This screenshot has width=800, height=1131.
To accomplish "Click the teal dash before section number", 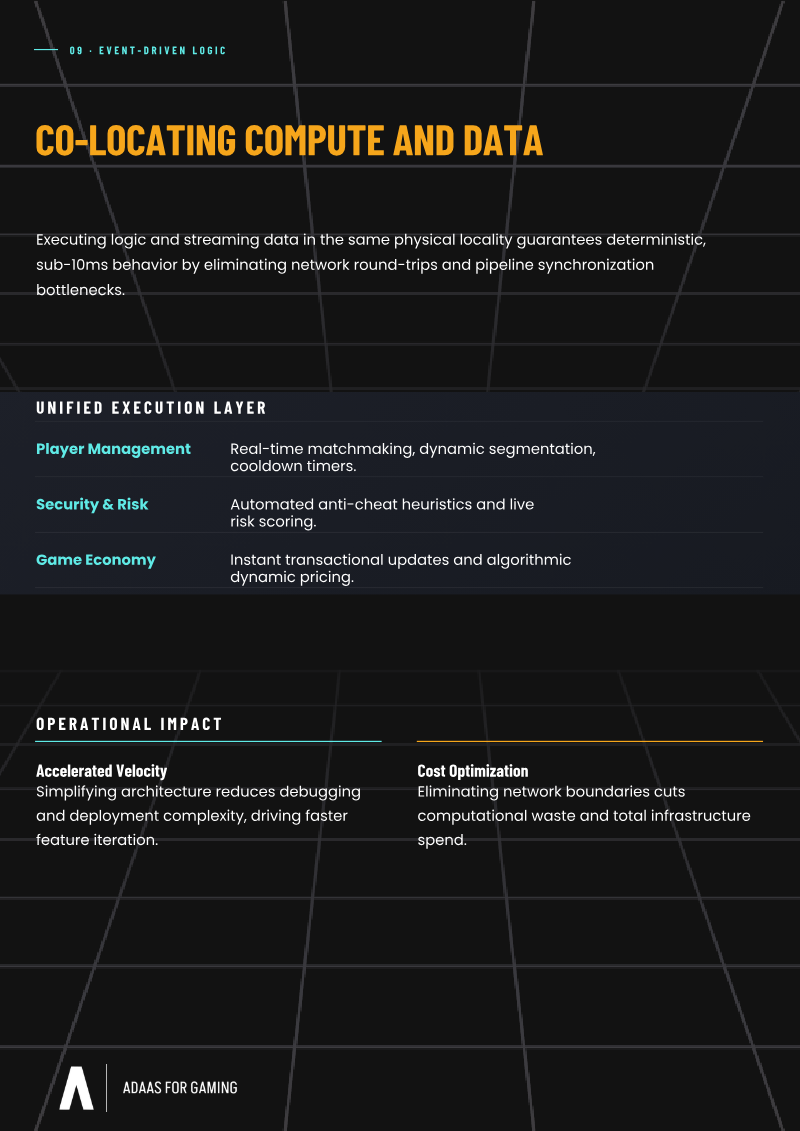I will (46, 50).
